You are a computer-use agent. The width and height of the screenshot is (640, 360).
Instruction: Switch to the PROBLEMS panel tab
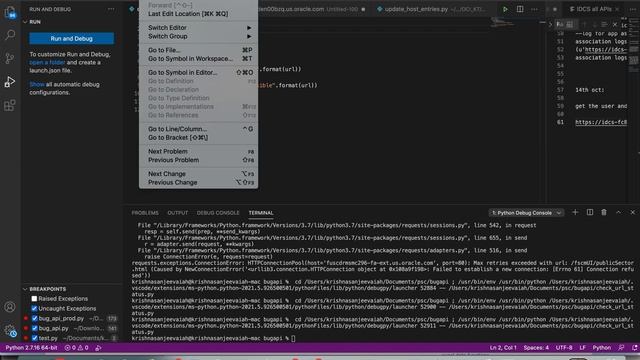[x=145, y=213]
